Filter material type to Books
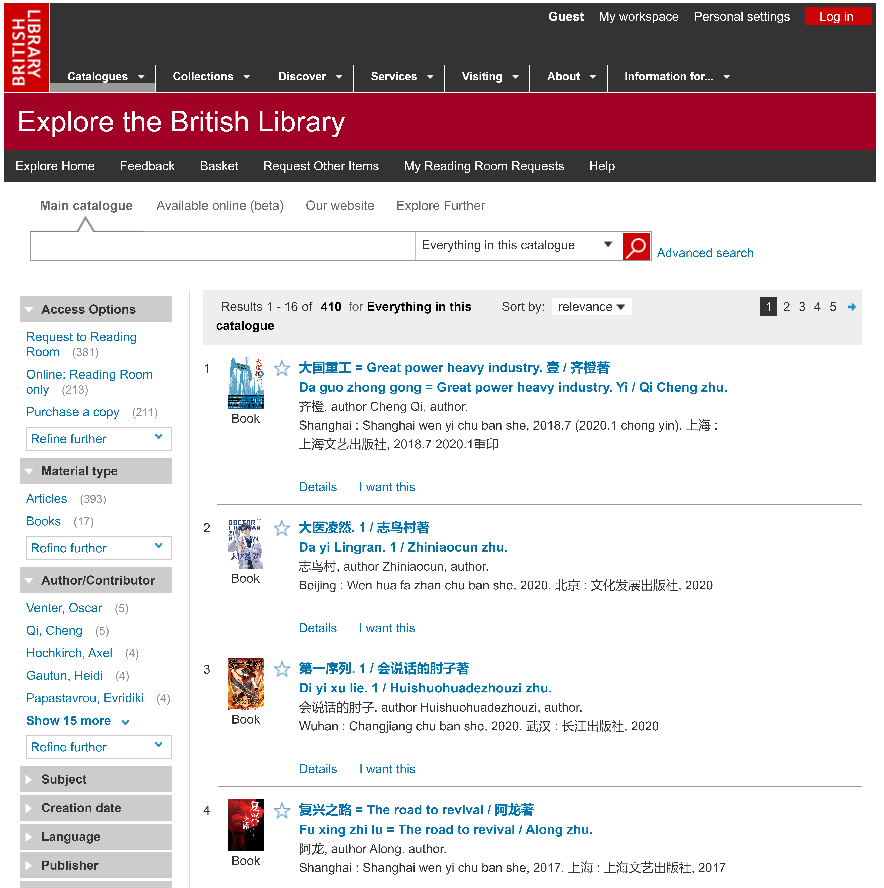Screen dimensions: 884x888 43,521
